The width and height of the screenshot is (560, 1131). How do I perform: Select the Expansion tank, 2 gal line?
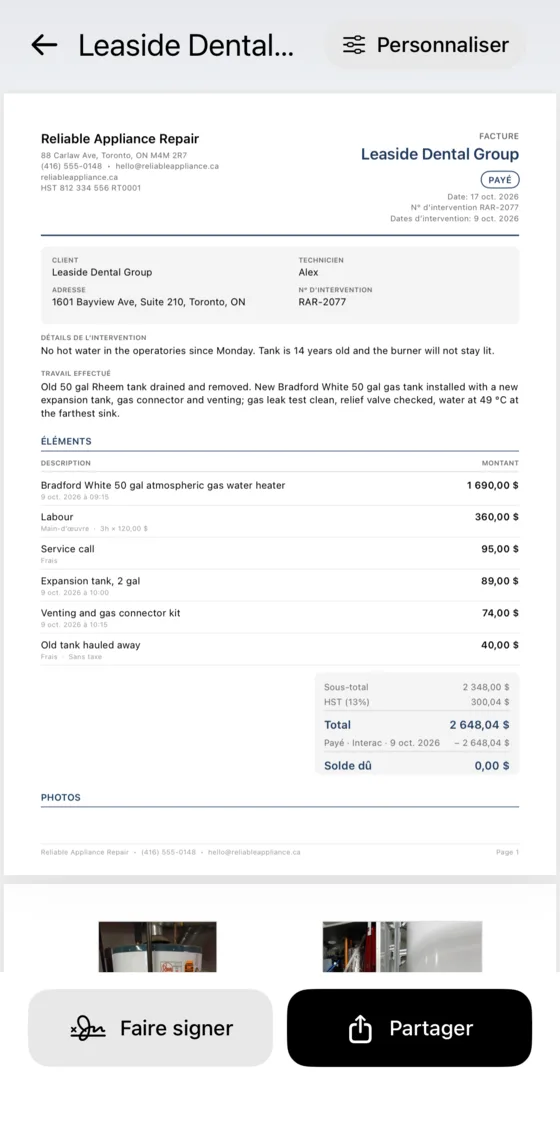tap(279, 585)
